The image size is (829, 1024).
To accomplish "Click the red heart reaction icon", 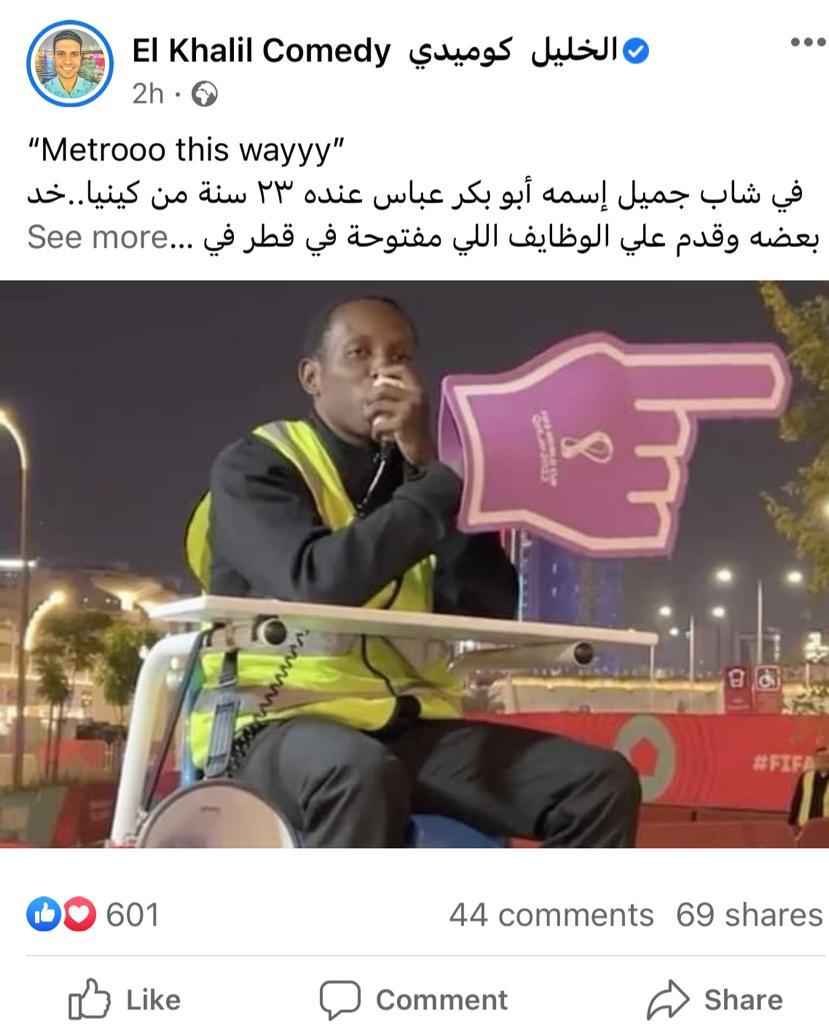I will pyautogui.click(x=79, y=914).
